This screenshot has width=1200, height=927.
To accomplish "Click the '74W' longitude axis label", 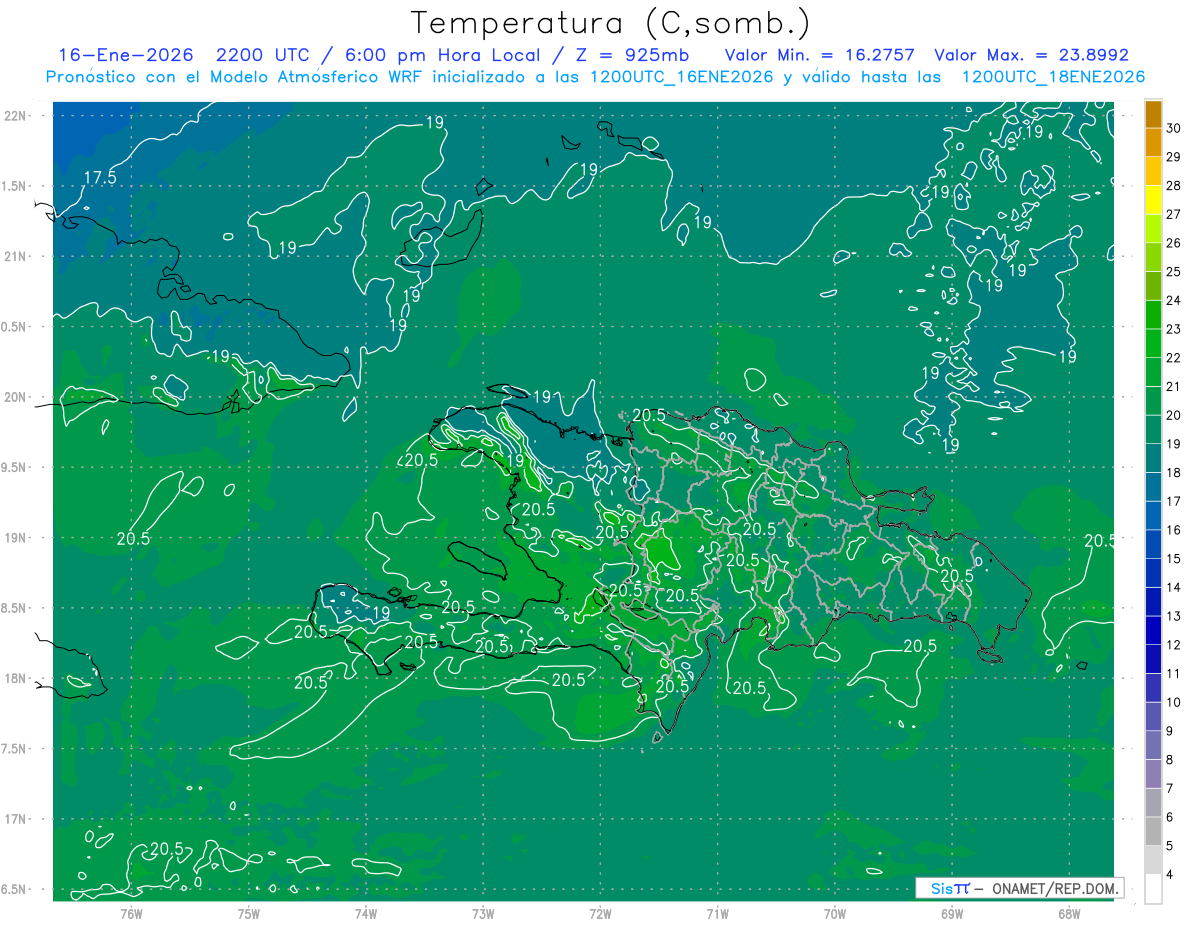I will point(366,913).
